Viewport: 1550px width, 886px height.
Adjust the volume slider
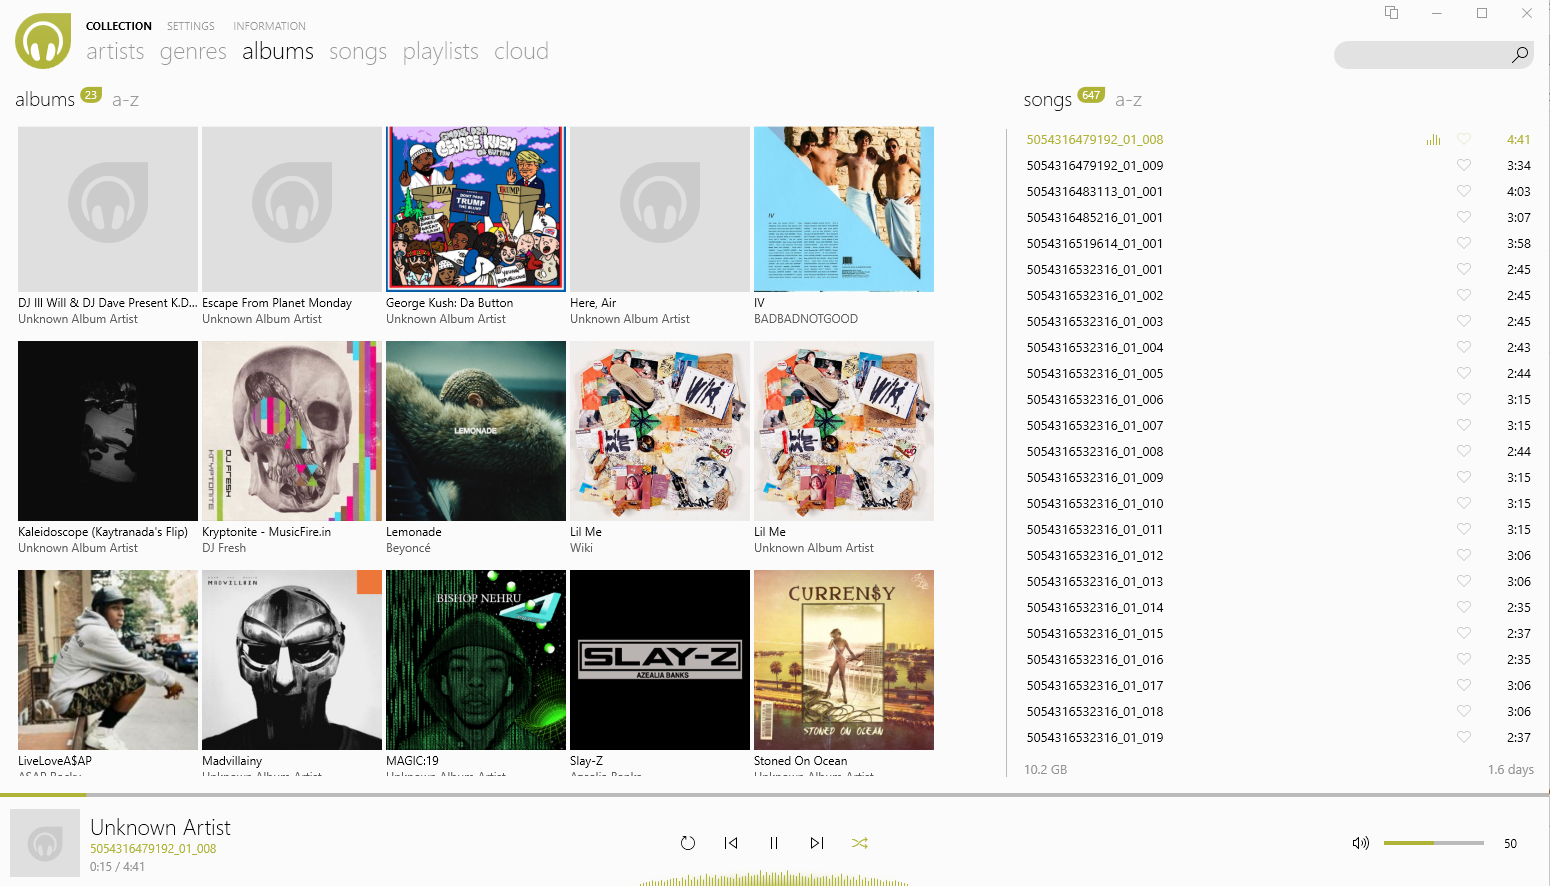(1433, 843)
